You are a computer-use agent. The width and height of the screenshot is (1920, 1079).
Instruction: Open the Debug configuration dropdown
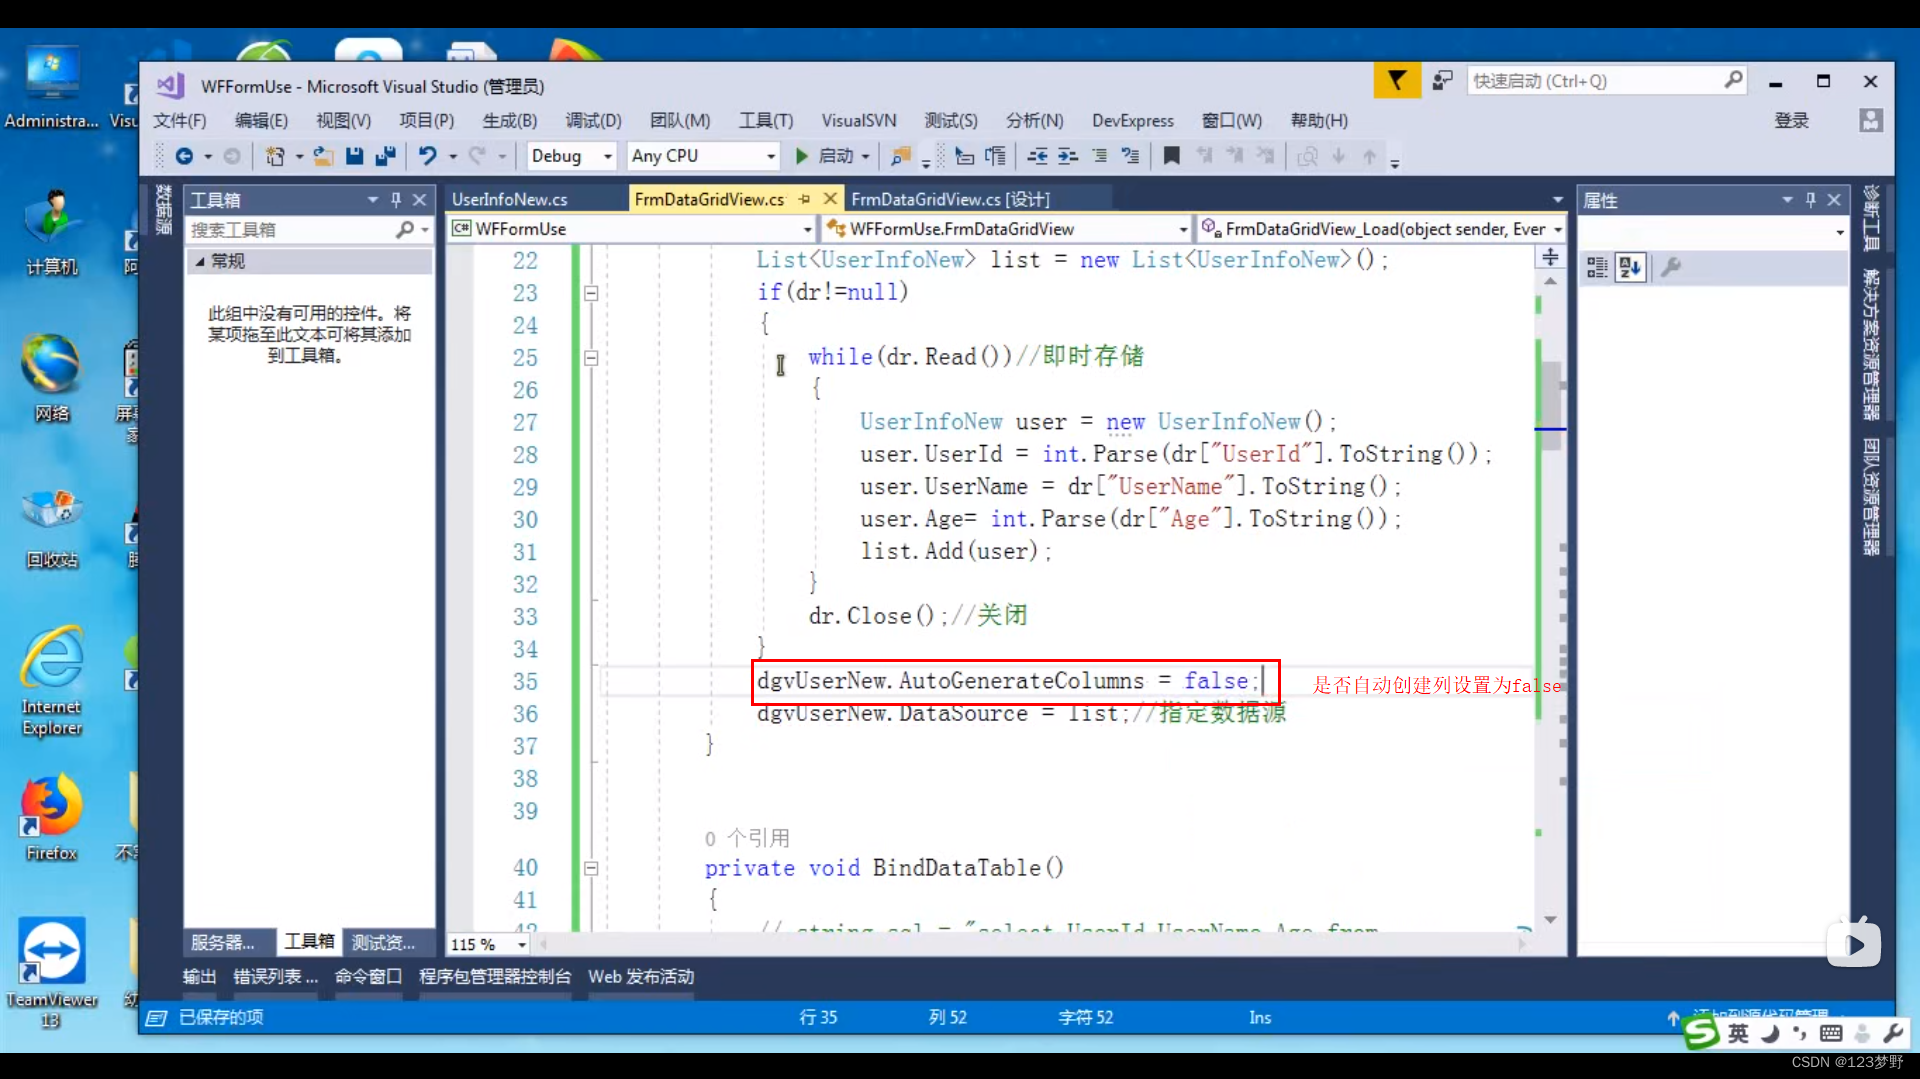click(571, 156)
